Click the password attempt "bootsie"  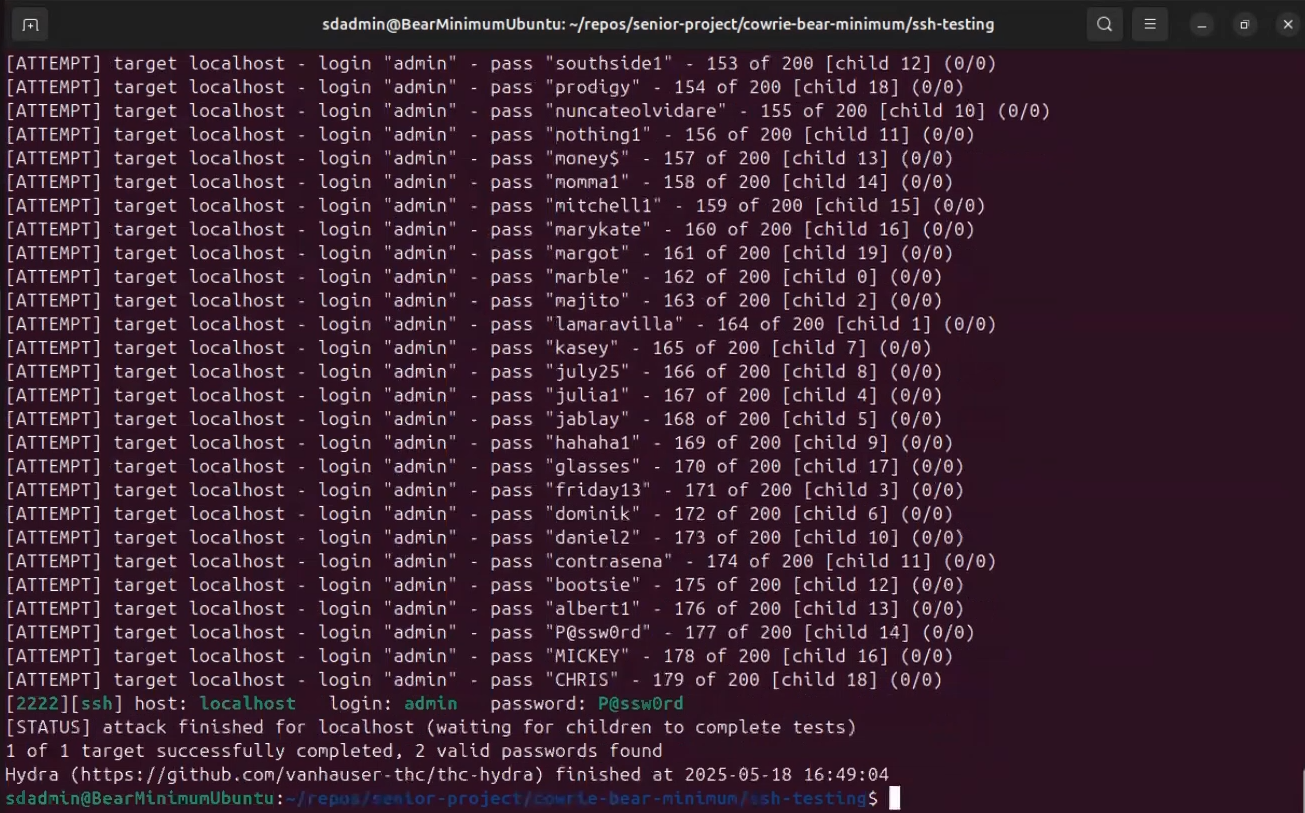pyautogui.click(x=593, y=585)
